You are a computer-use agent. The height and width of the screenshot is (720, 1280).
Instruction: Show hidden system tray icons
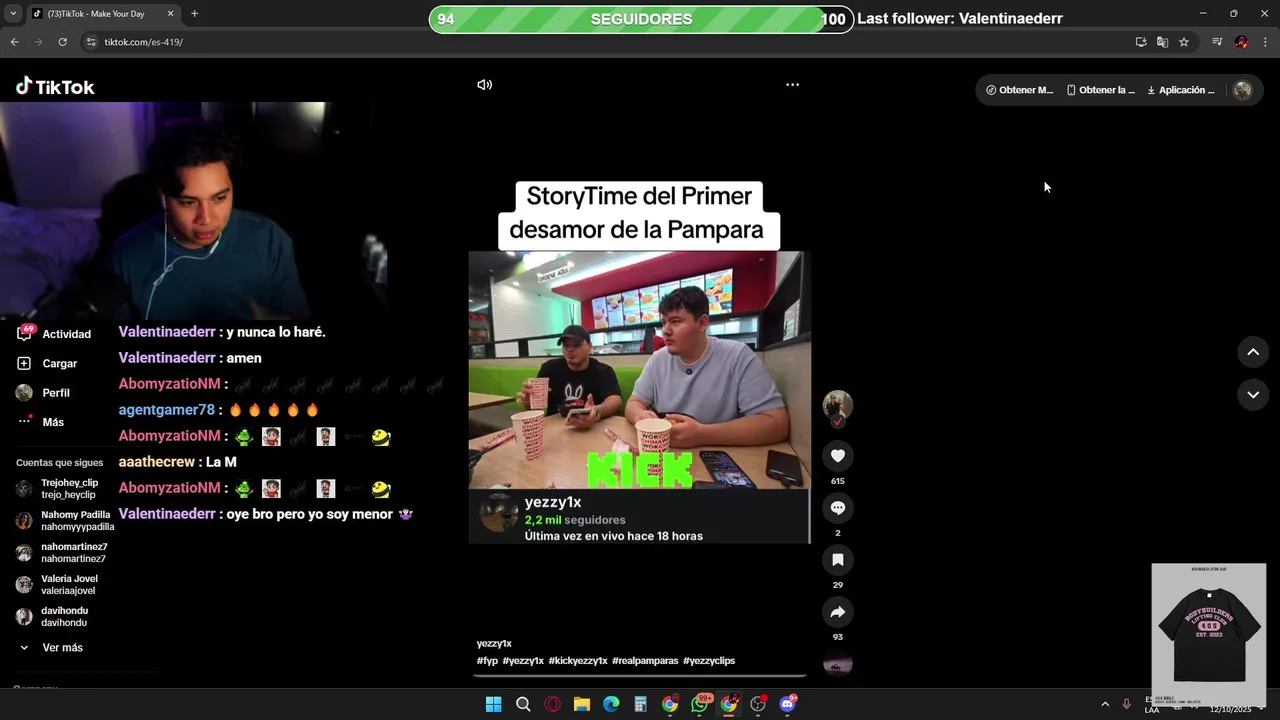click(1105, 704)
